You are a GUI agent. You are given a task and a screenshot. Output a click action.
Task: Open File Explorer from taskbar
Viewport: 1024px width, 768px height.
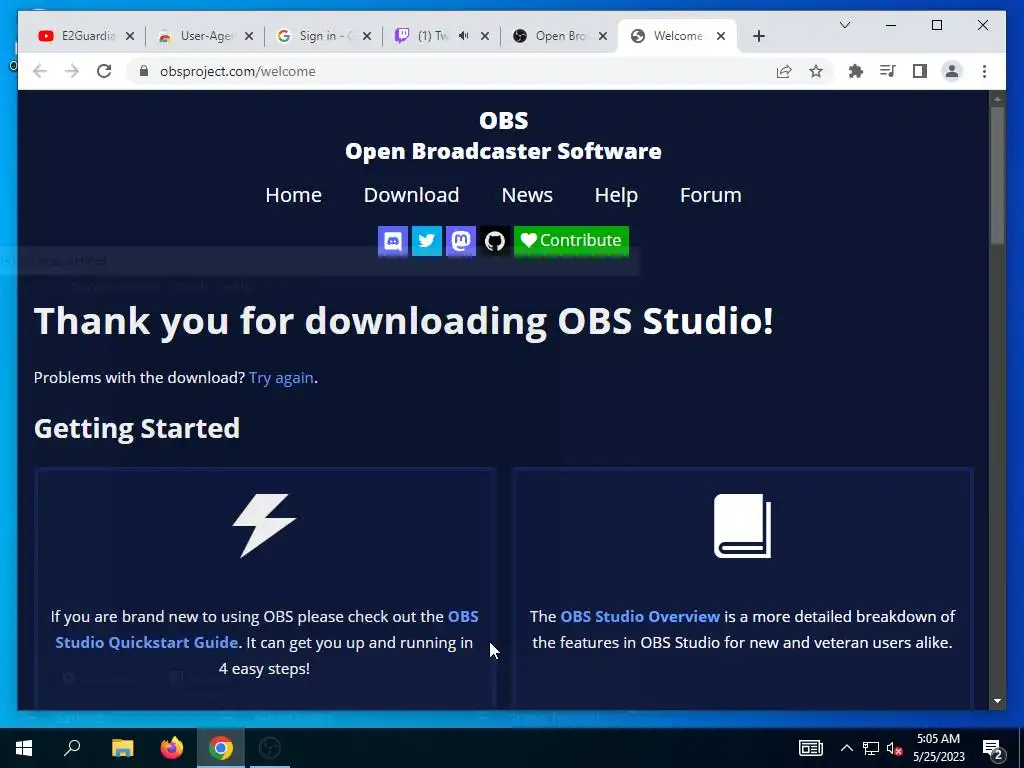[122, 748]
